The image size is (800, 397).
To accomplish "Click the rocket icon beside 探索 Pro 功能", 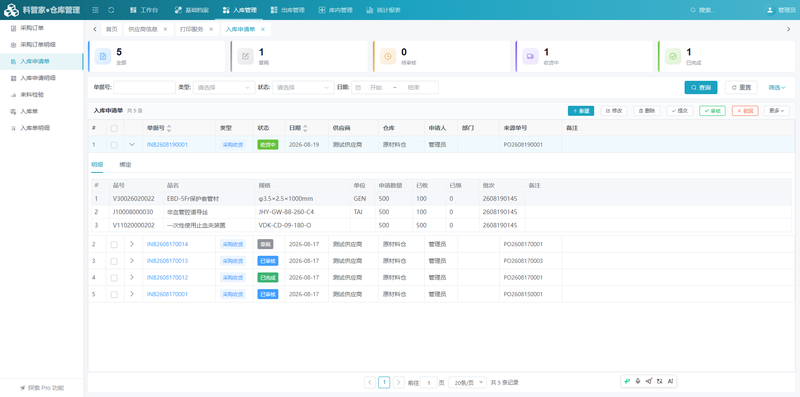I will tap(22, 388).
